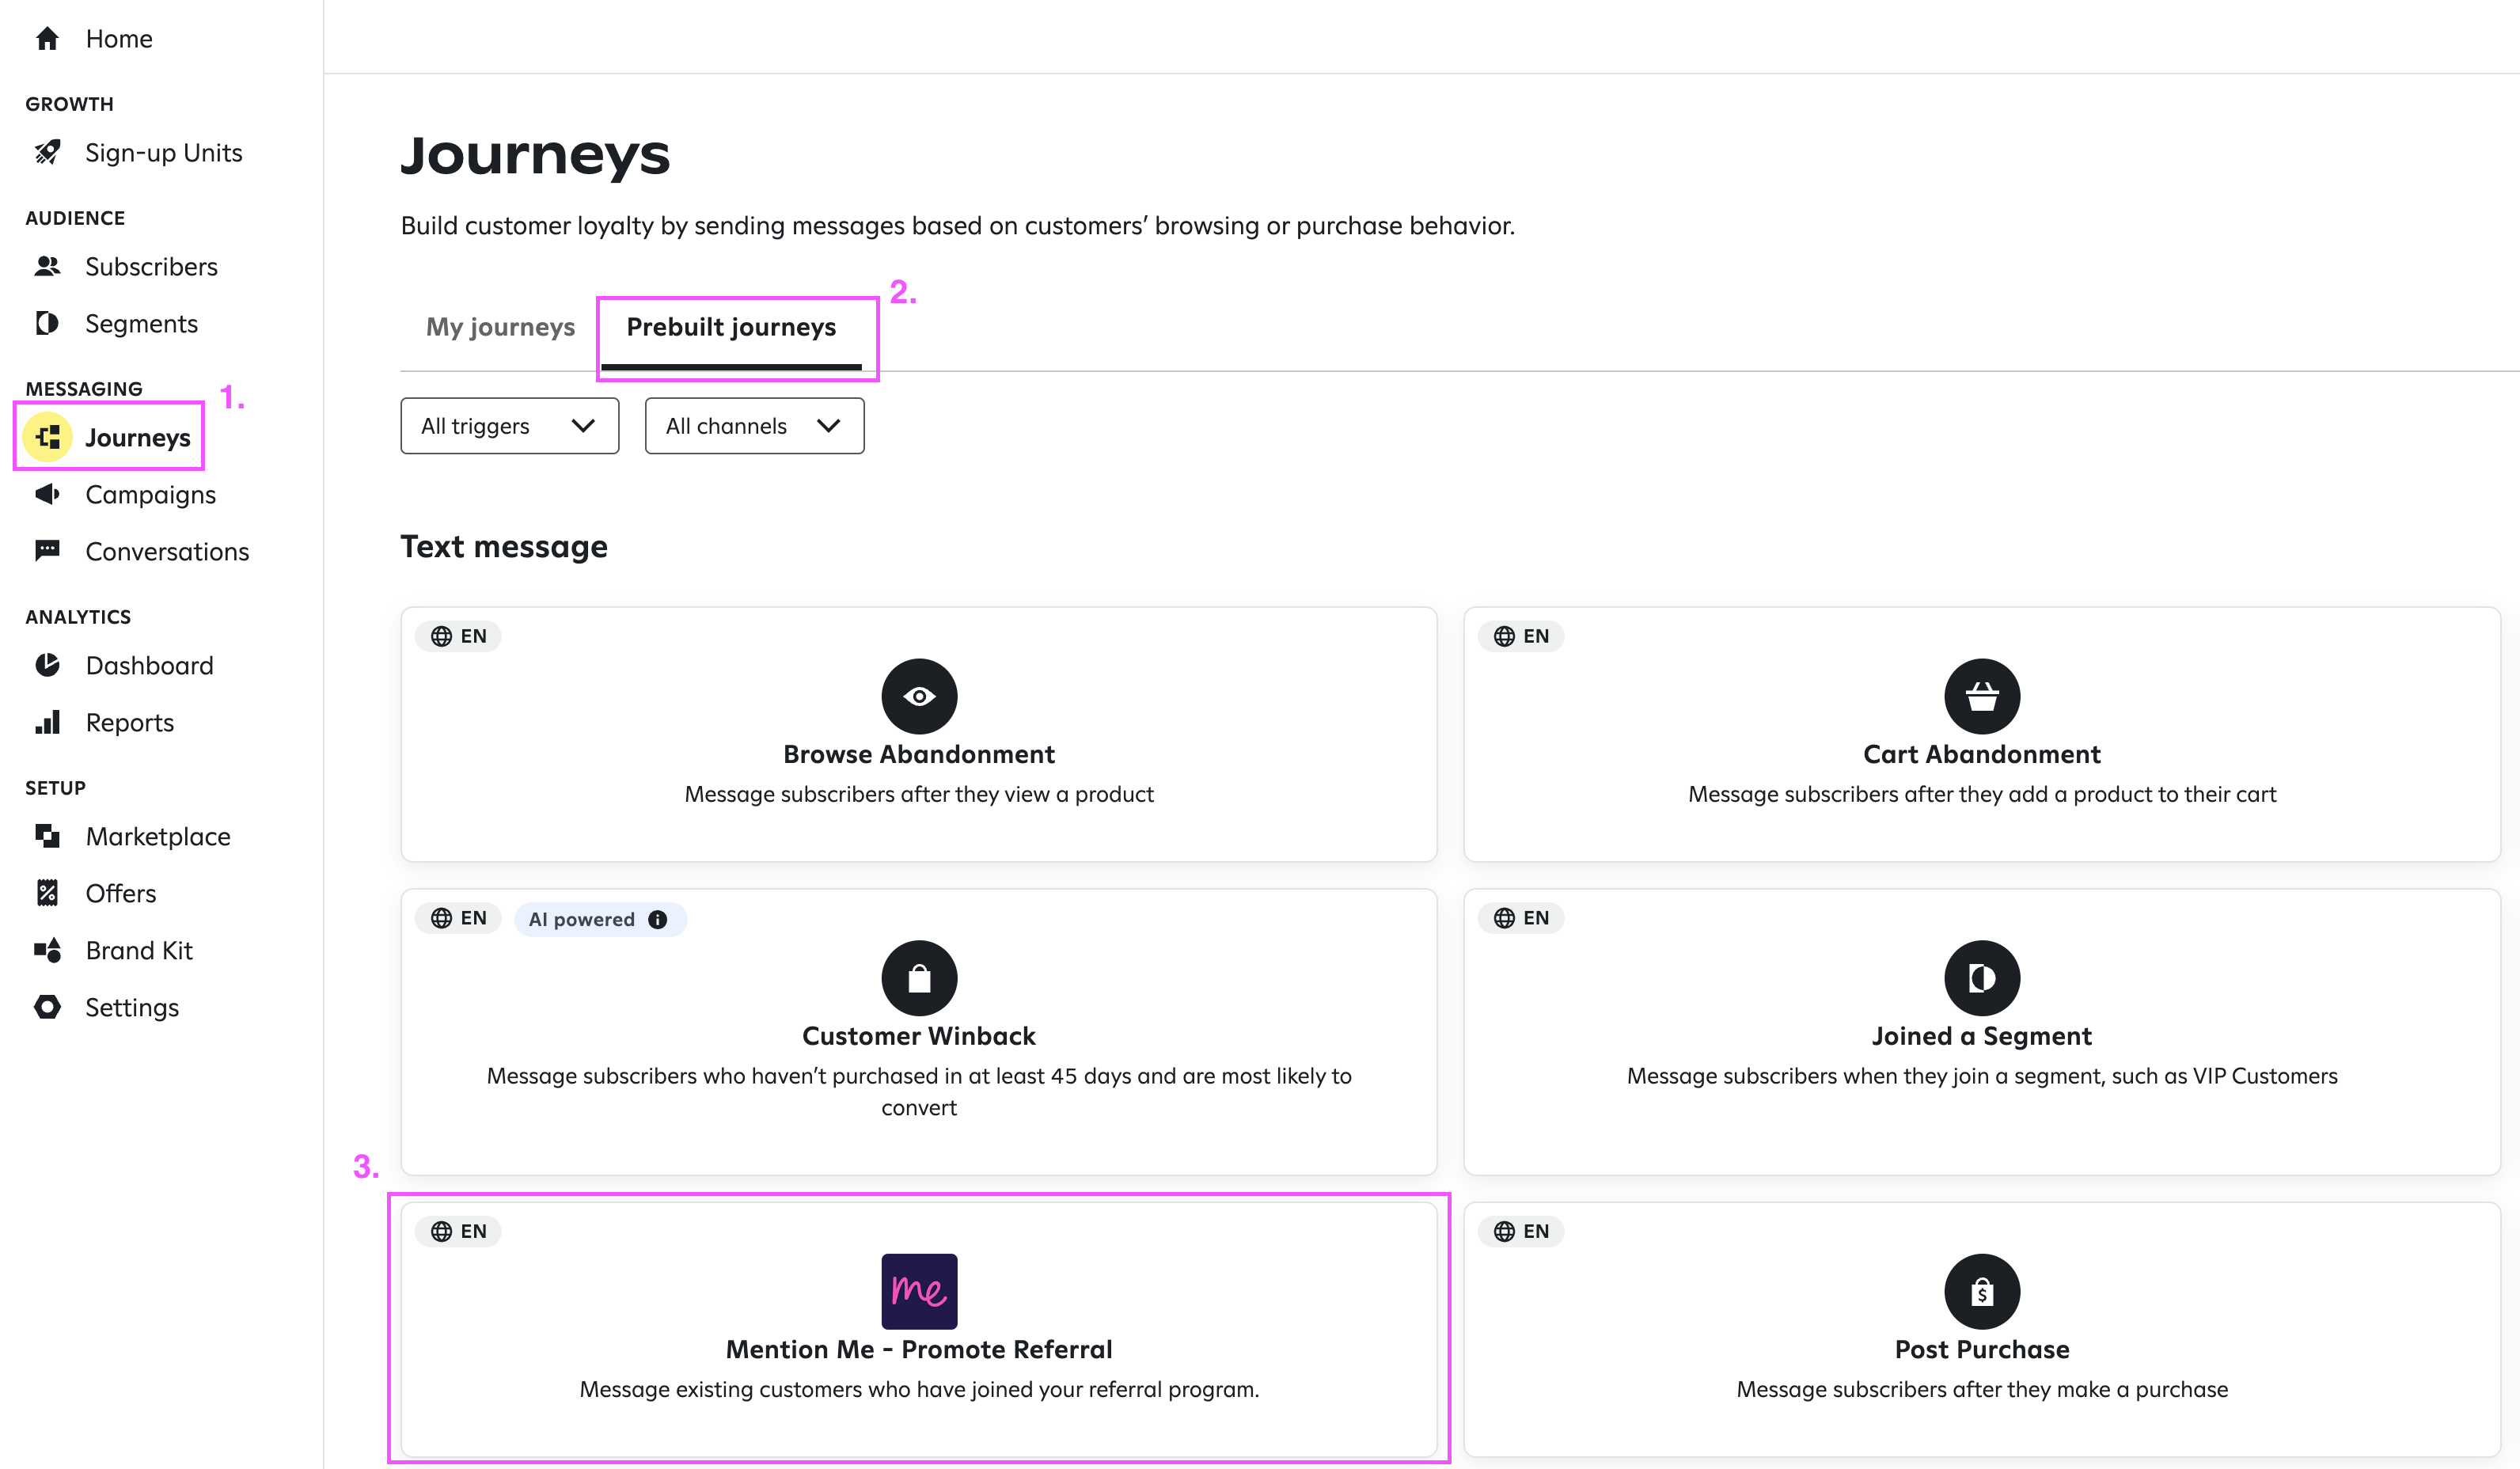This screenshot has width=2520, height=1469.
Task: Select the Post Purchase journey title
Action: pyautogui.click(x=1982, y=1349)
